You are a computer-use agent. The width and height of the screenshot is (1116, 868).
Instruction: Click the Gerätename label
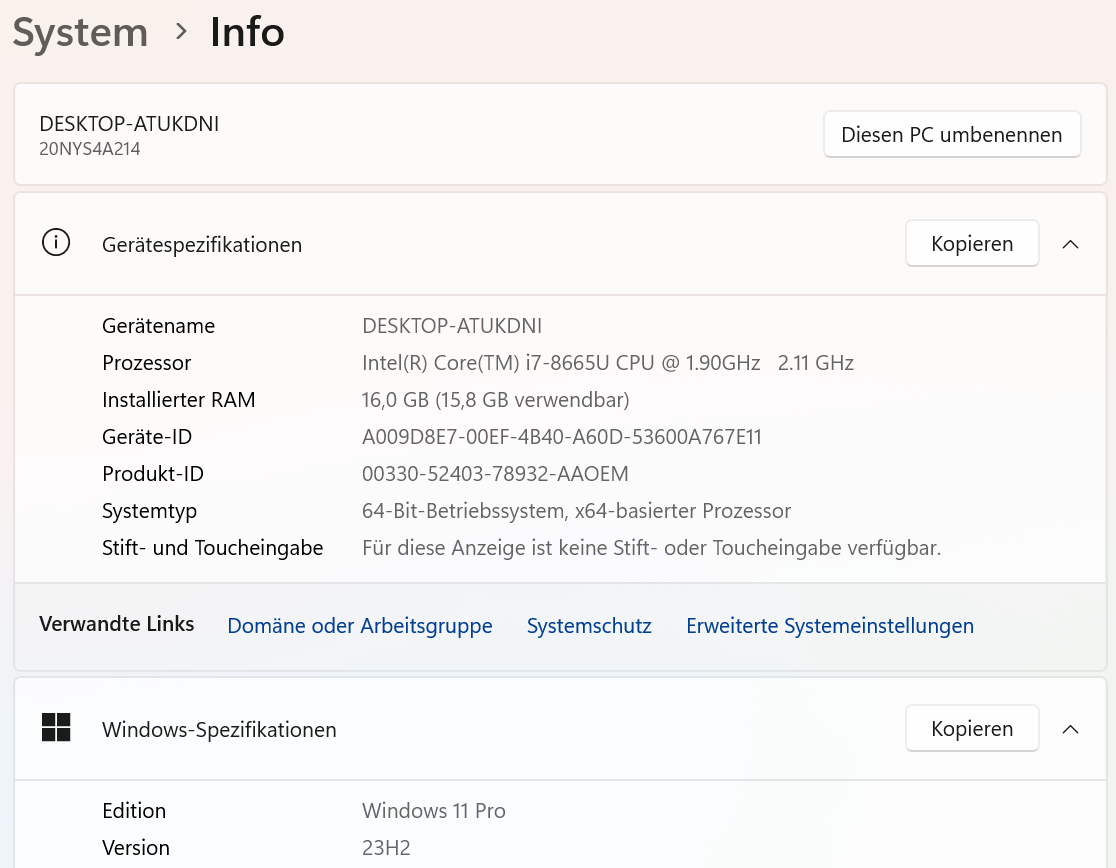coord(159,326)
